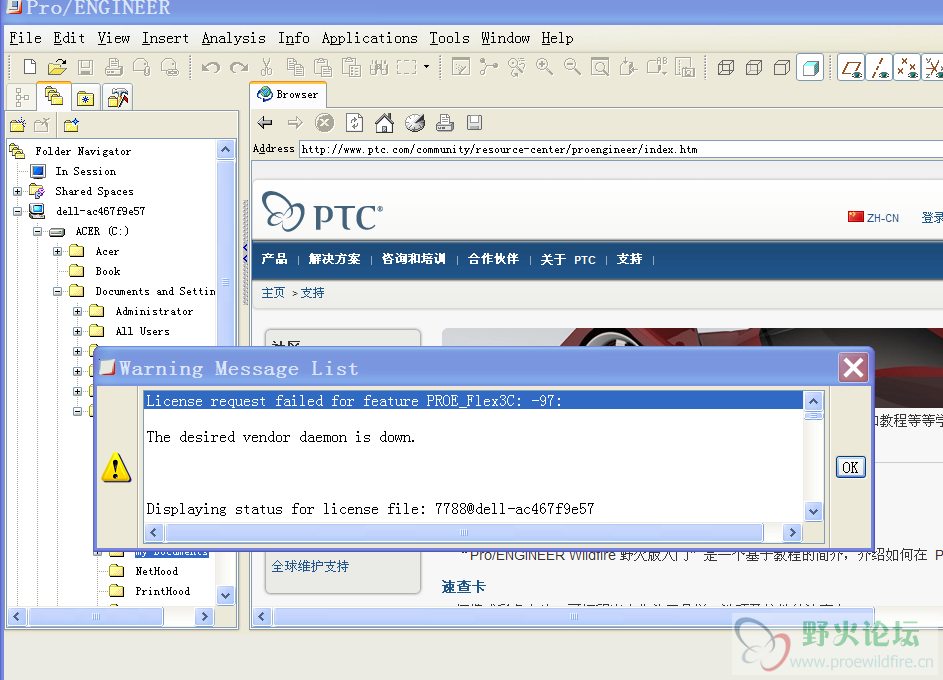Click the Zoom In magnifier icon
943x680 pixels.
(544, 67)
